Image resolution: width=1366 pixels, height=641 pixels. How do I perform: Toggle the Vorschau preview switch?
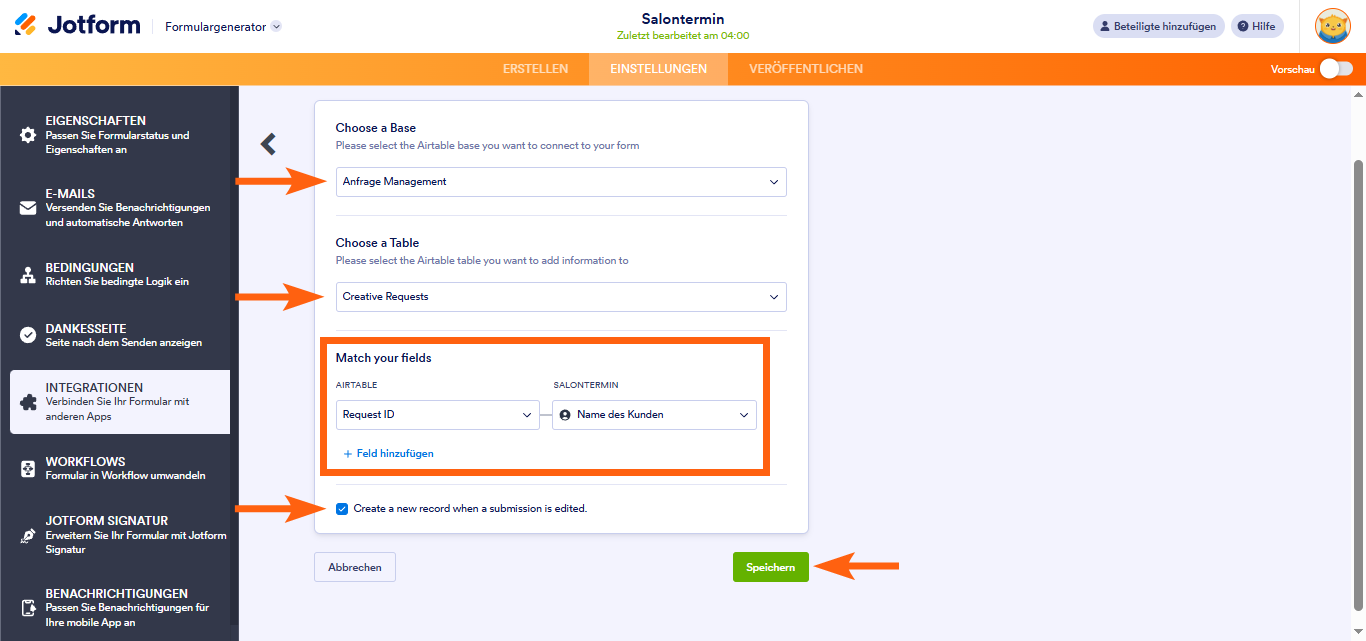pyautogui.click(x=1336, y=69)
